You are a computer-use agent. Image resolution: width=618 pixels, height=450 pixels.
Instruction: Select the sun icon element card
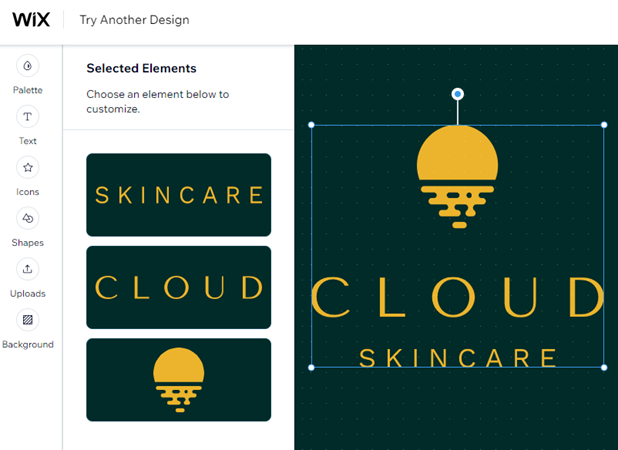pyautogui.click(x=179, y=380)
